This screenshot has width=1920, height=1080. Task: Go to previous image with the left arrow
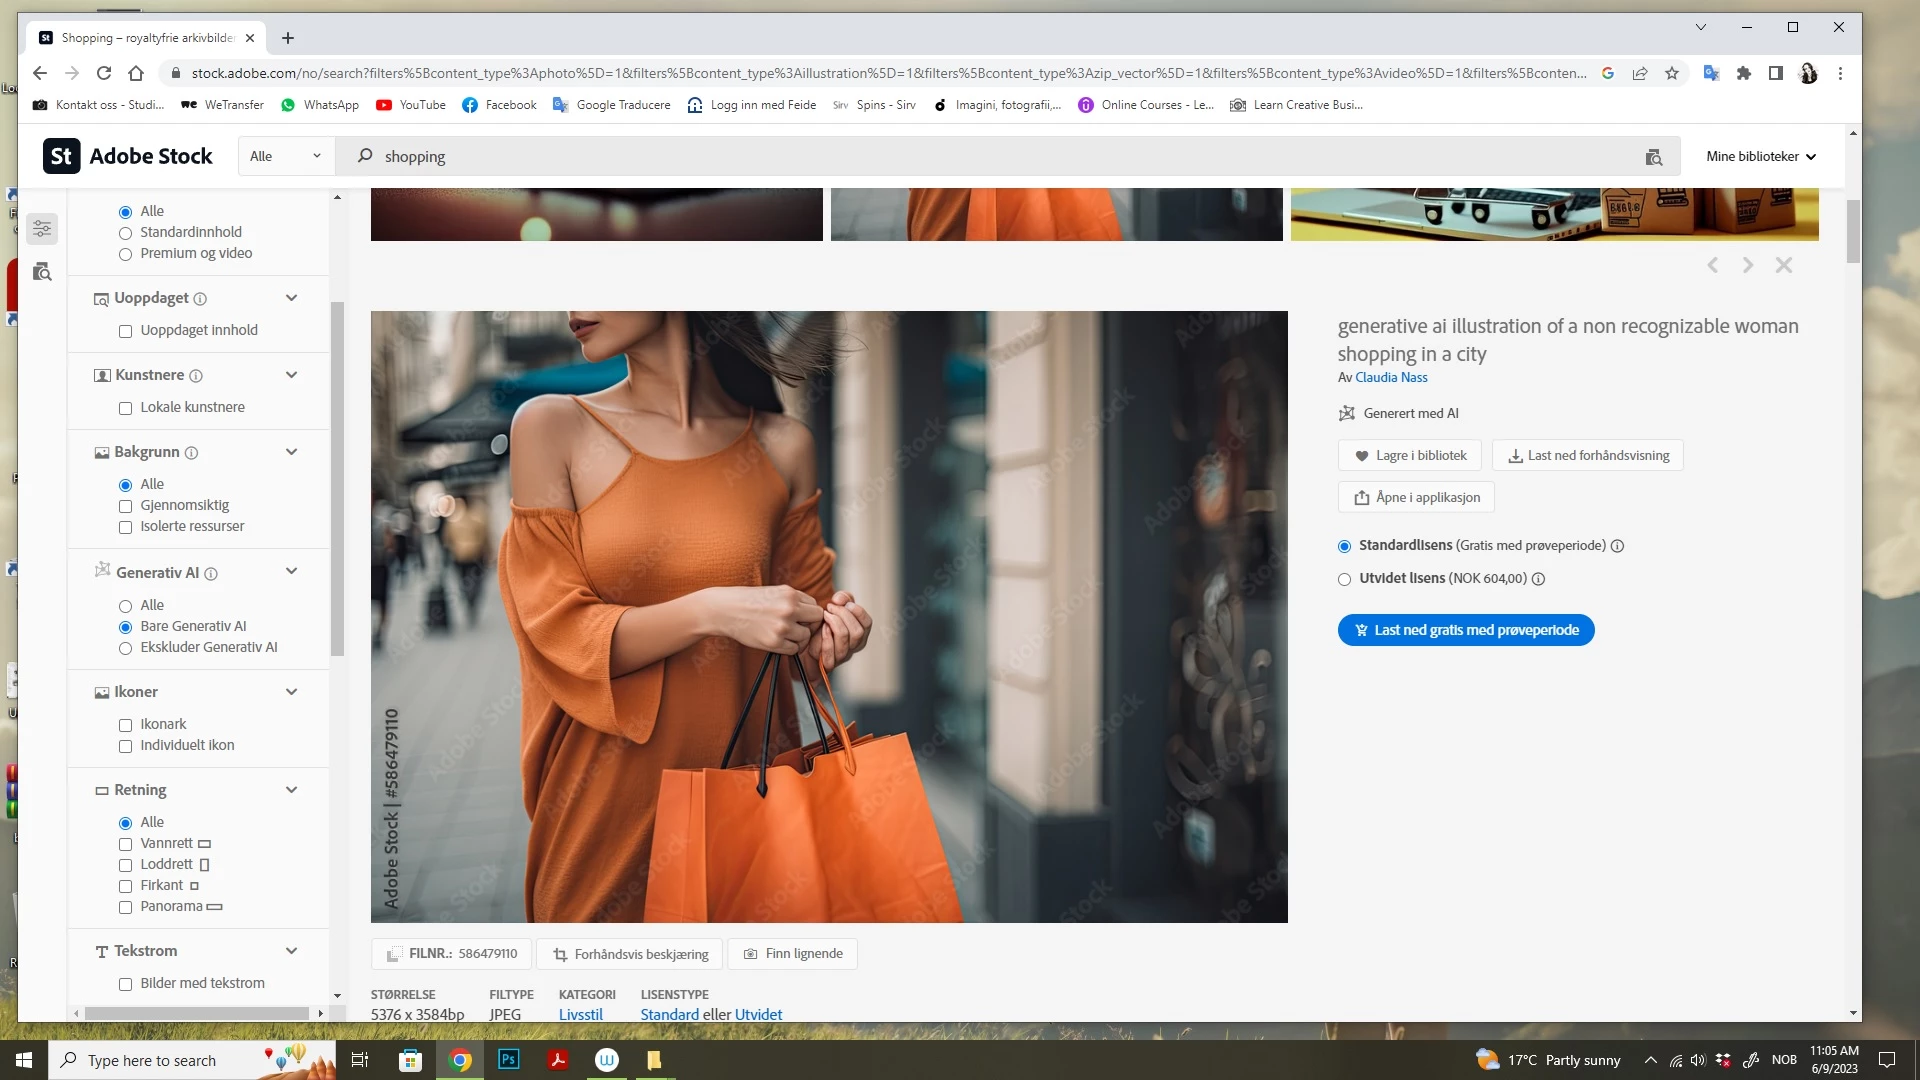coord(1712,265)
